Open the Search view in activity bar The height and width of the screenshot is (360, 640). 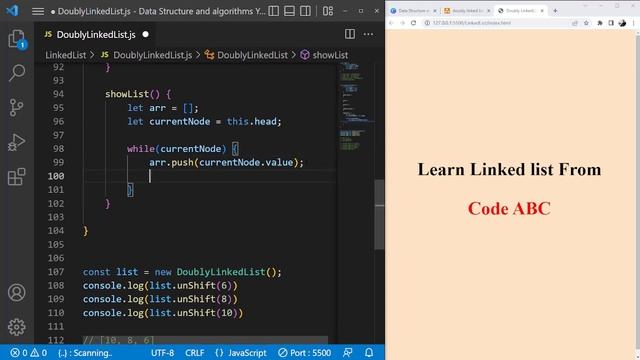(x=17, y=73)
